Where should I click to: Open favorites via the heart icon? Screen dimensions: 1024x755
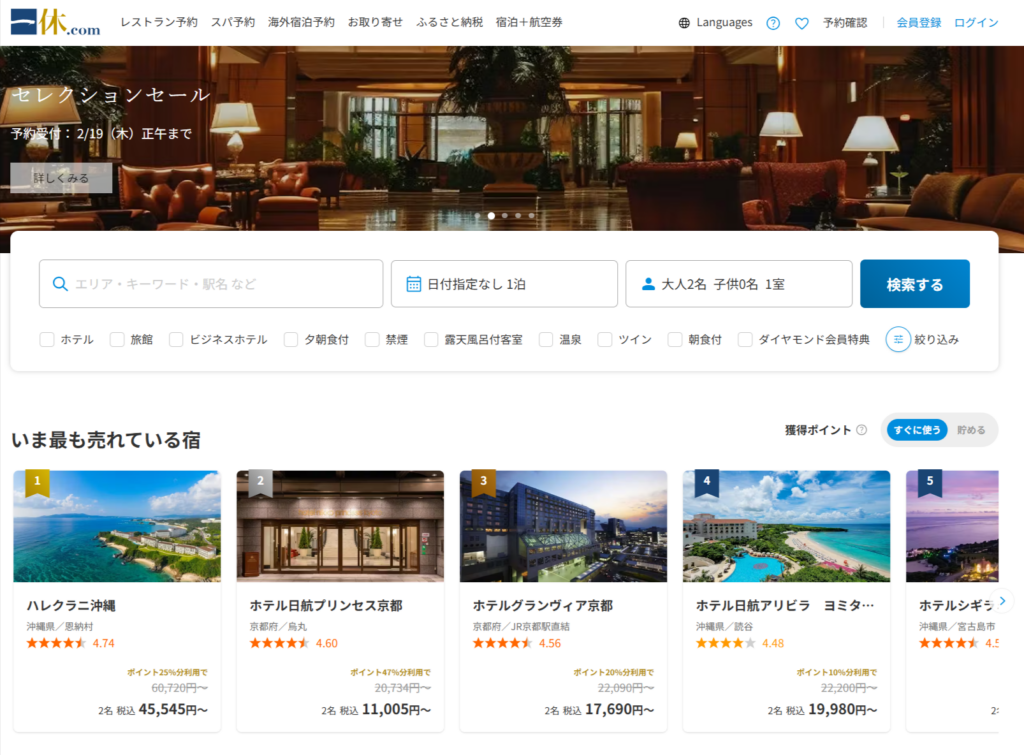(x=801, y=23)
